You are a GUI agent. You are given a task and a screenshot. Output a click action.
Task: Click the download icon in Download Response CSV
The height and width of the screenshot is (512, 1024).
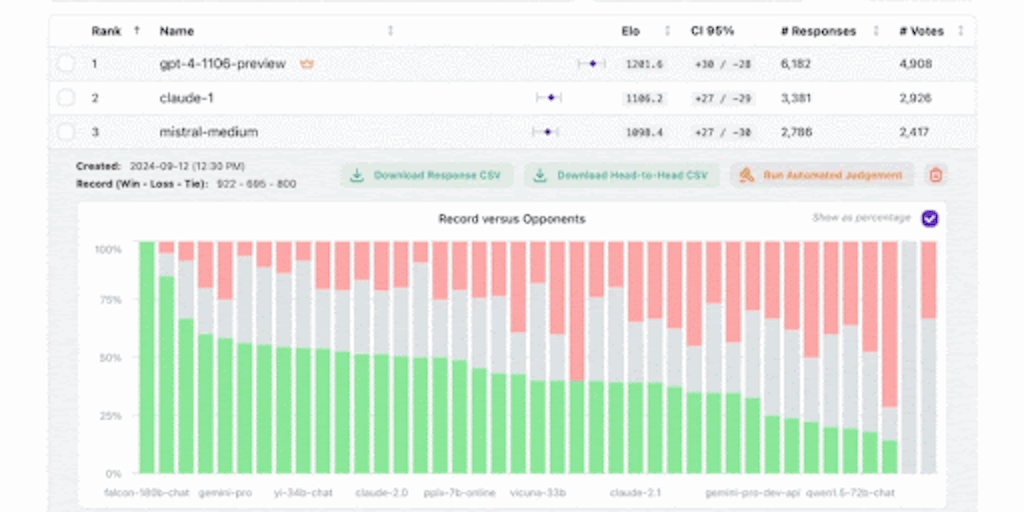point(356,175)
